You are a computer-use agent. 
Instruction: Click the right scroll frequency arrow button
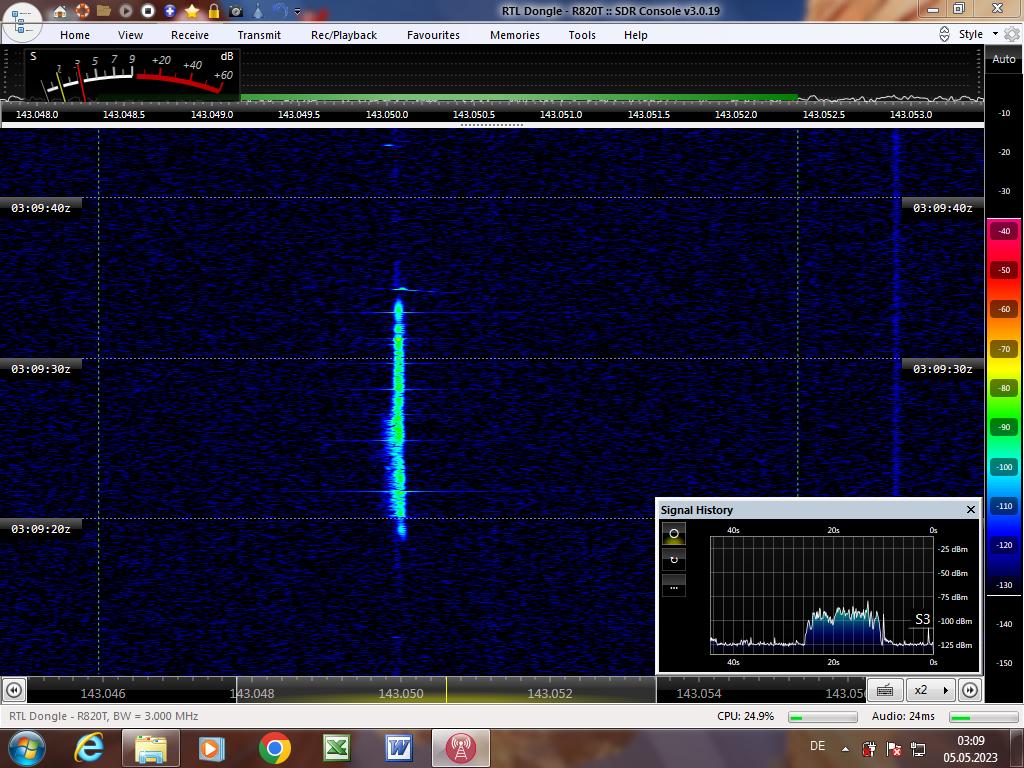(x=970, y=690)
